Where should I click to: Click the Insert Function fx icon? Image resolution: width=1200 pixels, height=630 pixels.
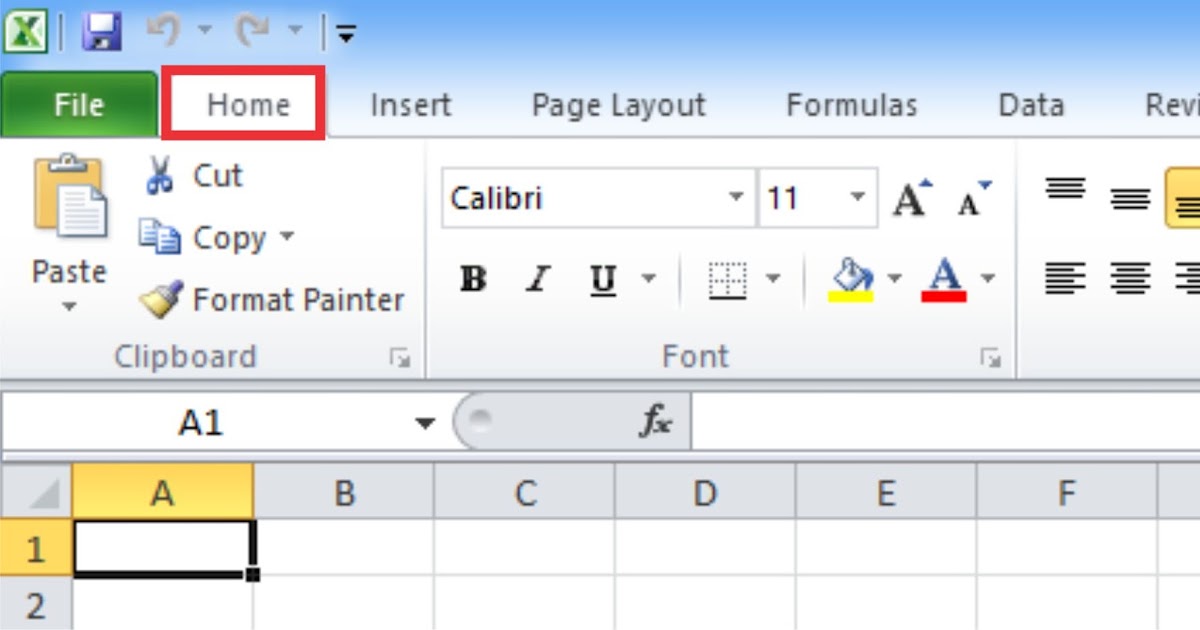[x=655, y=420]
